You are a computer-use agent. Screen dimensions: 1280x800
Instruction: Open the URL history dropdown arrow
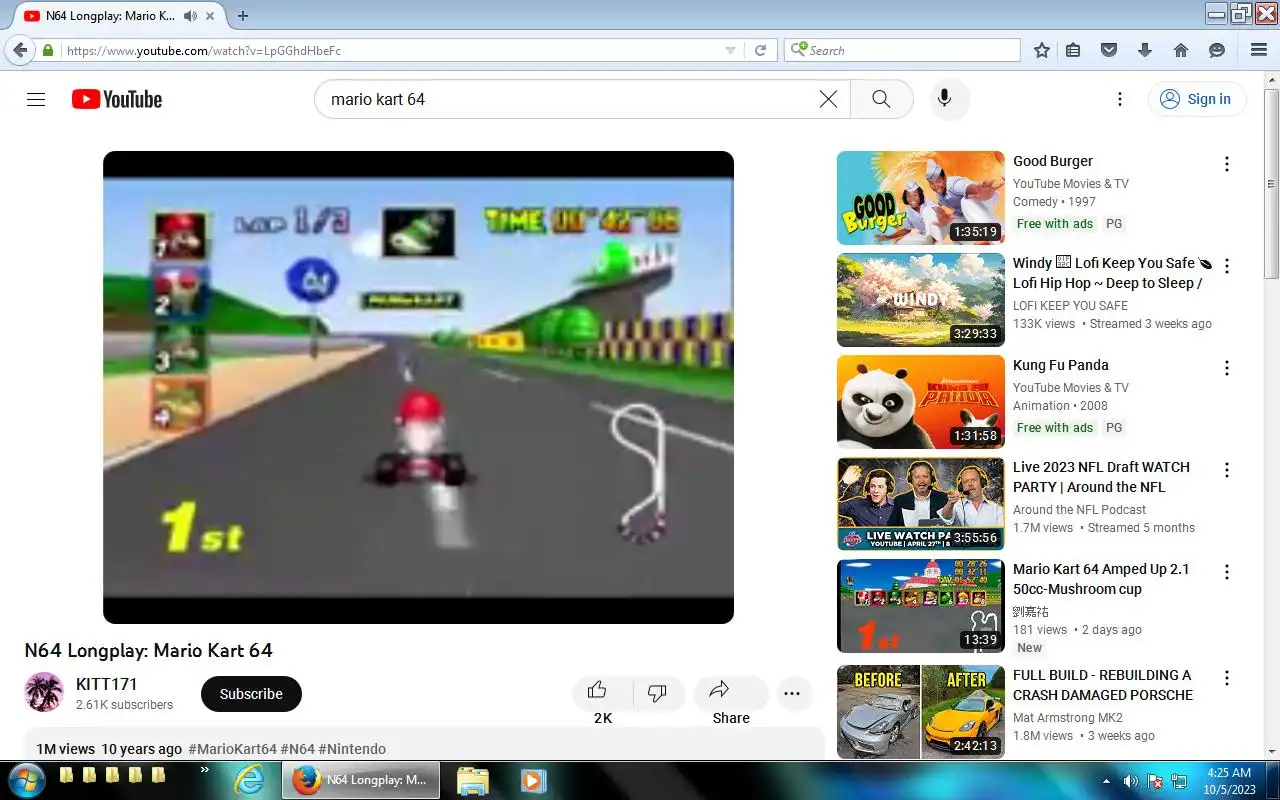pos(730,51)
